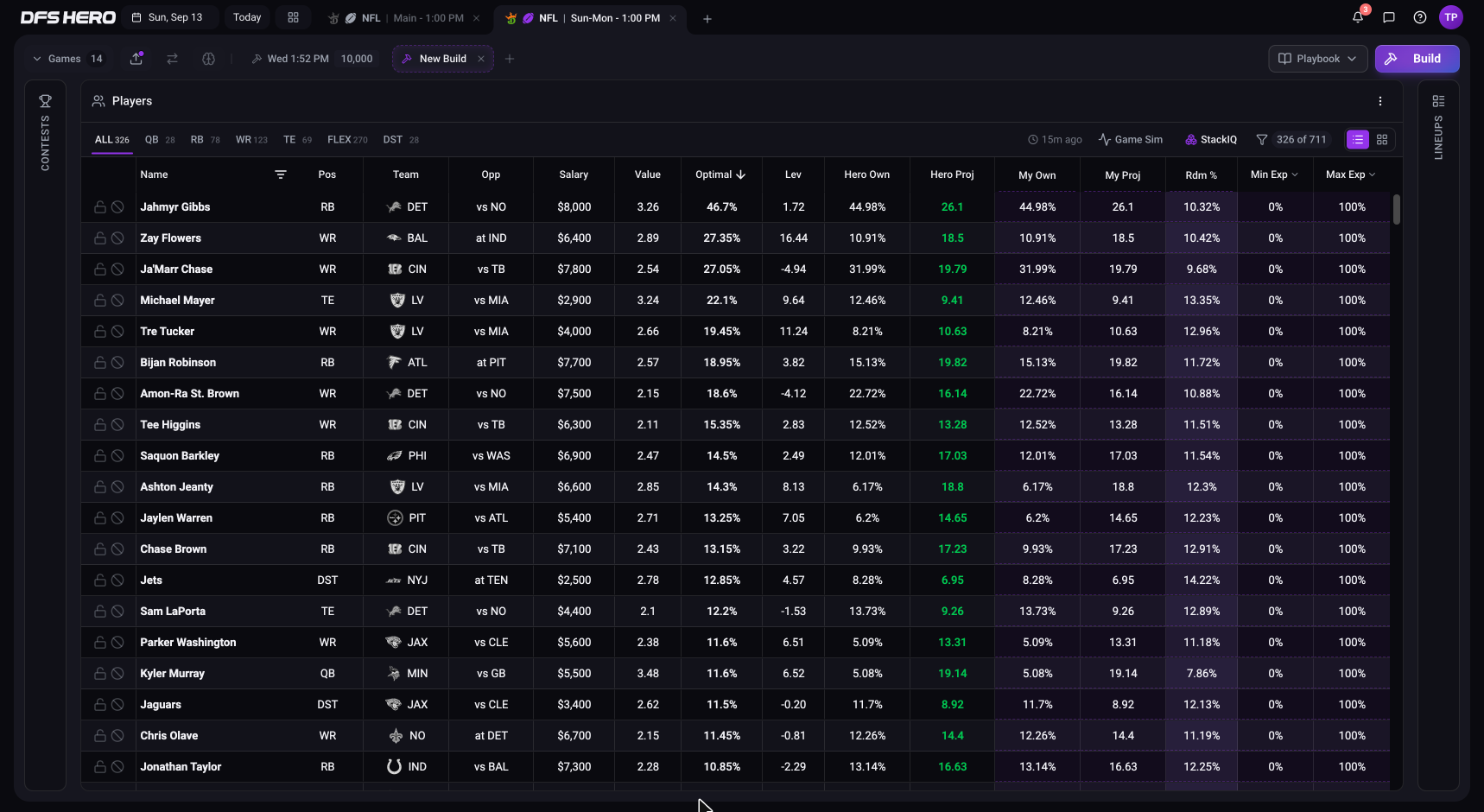Image resolution: width=1484 pixels, height=812 pixels.
Task: Open the chat messages icon
Action: point(1389,17)
